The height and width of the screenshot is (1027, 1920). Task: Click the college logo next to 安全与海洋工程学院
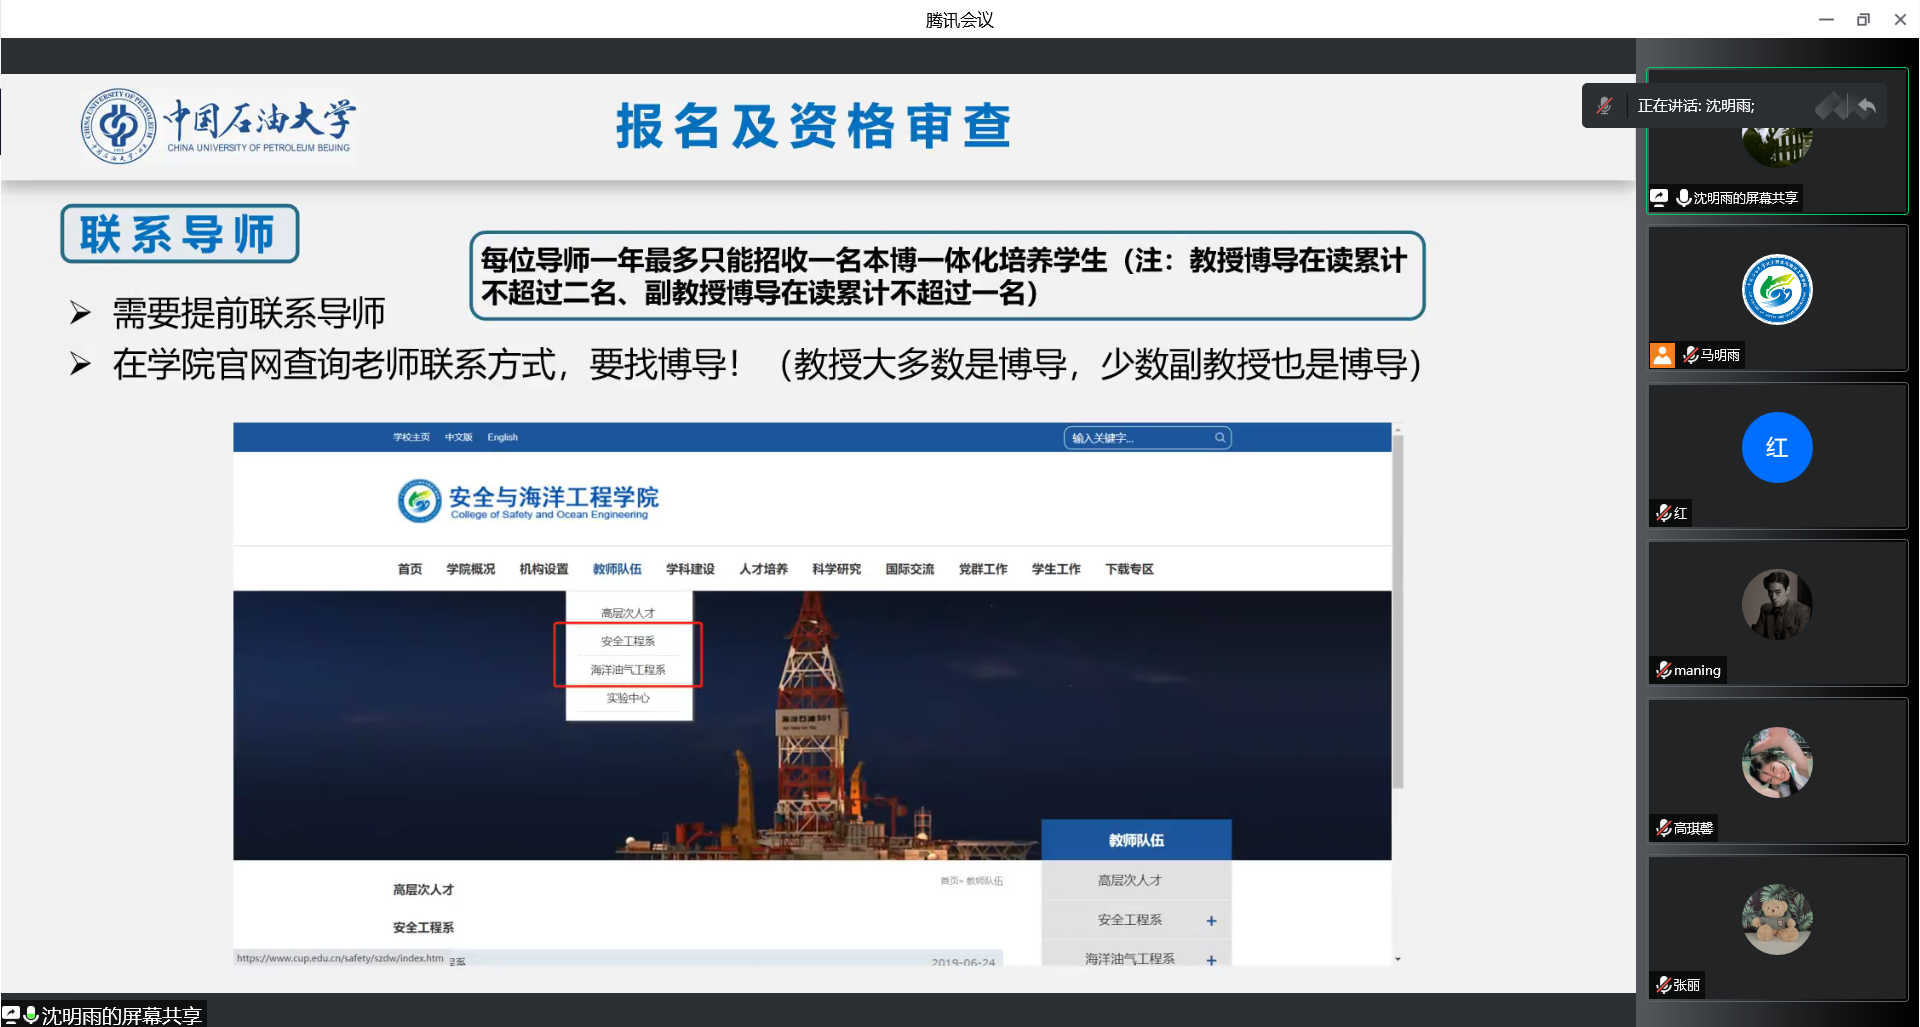[x=419, y=501]
